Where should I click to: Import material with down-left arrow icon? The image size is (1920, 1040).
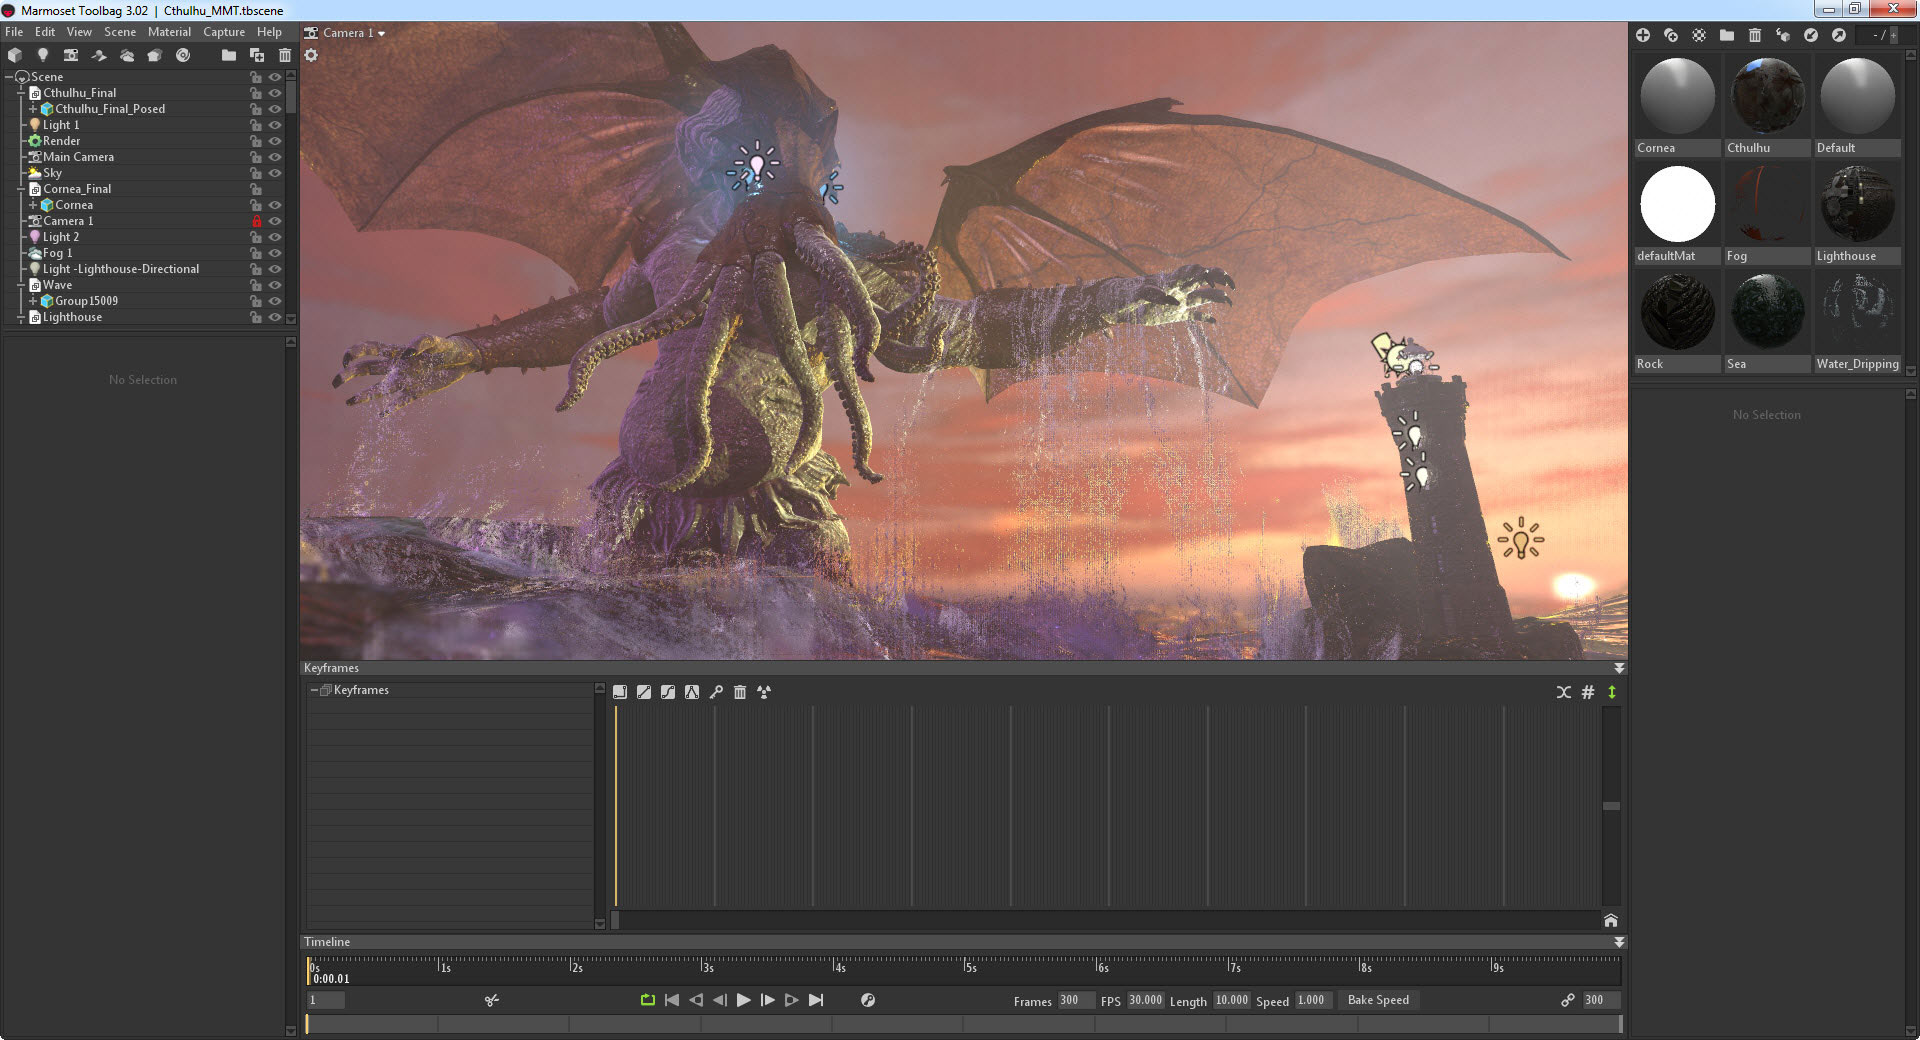tap(1811, 35)
